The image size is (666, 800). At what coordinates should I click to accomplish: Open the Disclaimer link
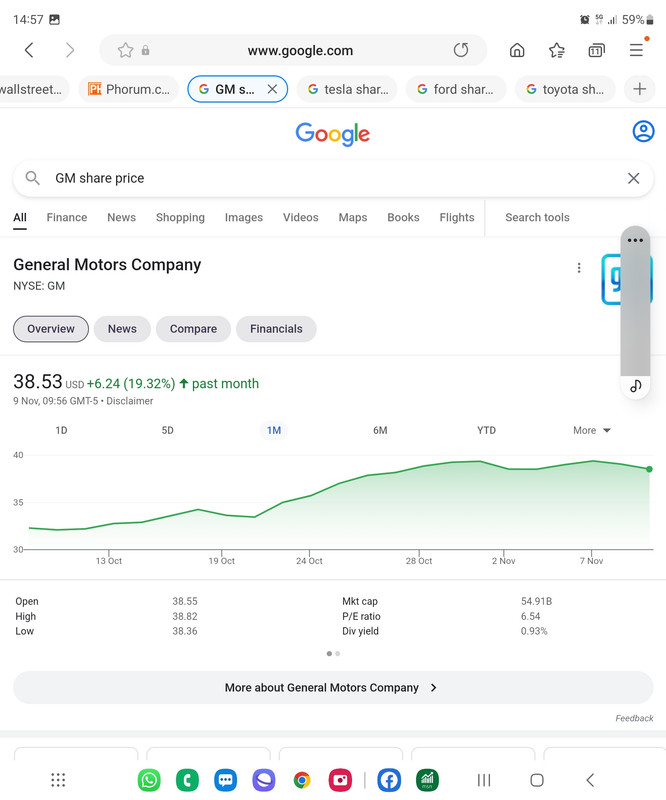(x=130, y=401)
